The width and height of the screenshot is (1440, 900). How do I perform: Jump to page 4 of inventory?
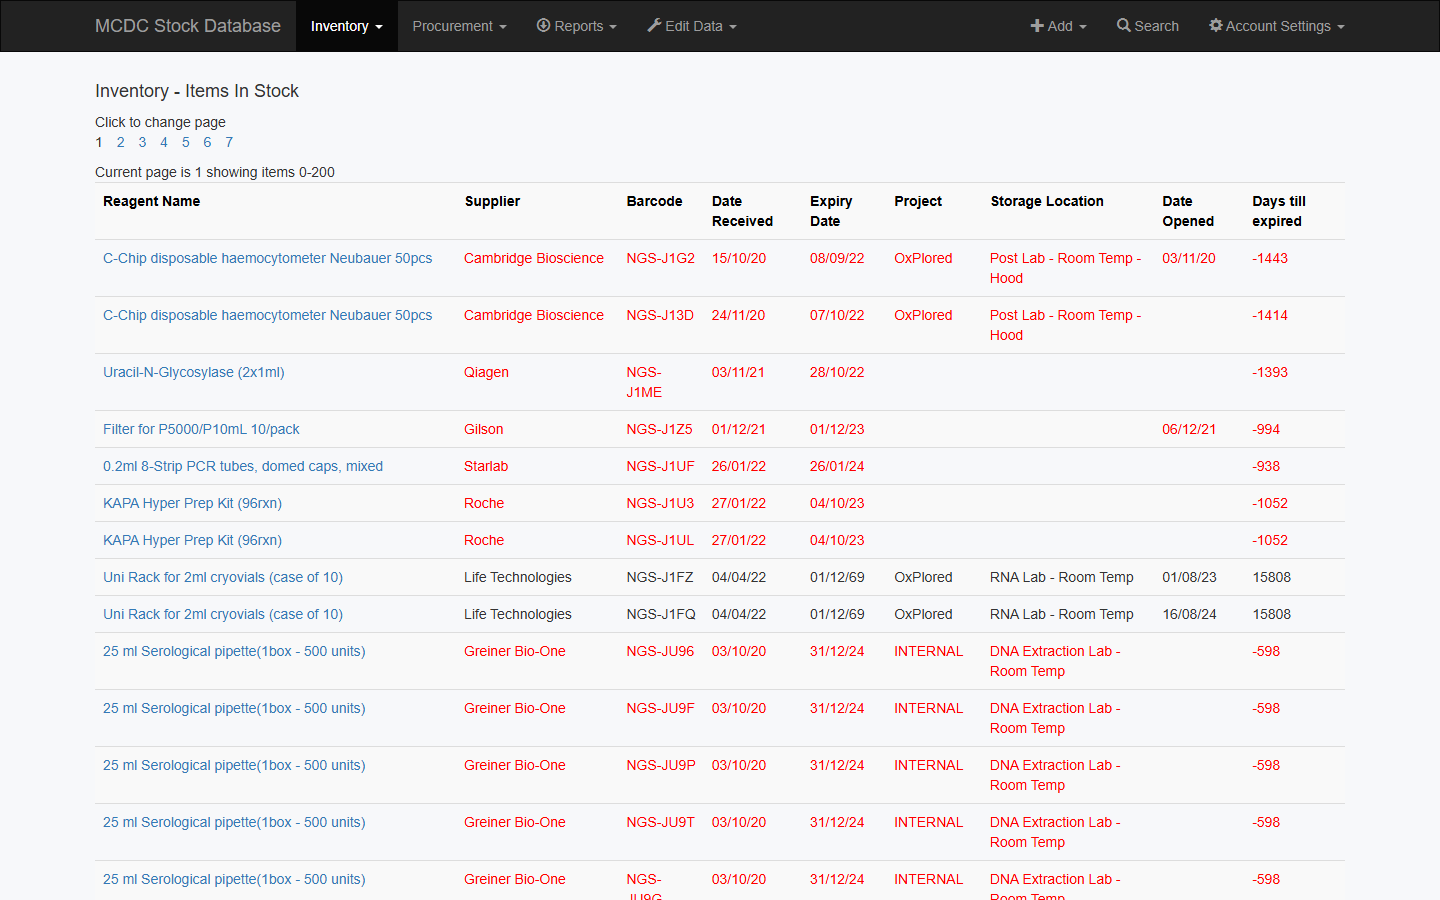(x=164, y=142)
